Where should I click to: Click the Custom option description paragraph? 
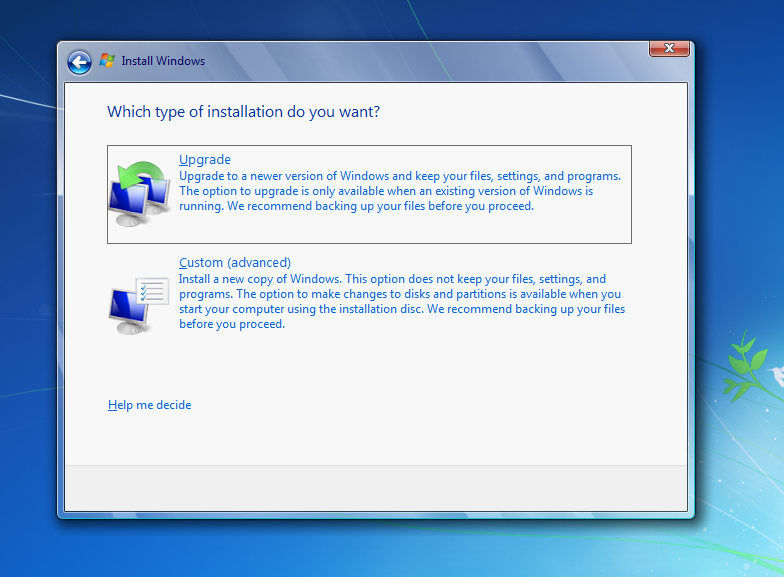(402, 302)
